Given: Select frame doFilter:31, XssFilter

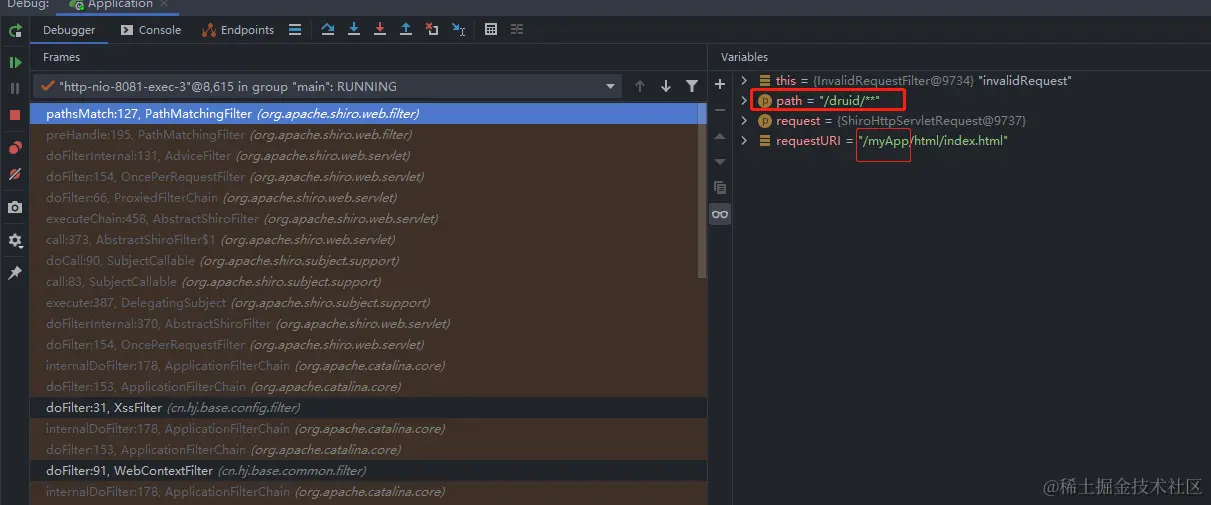Looking at the screenshot, I should pos(368,408).
